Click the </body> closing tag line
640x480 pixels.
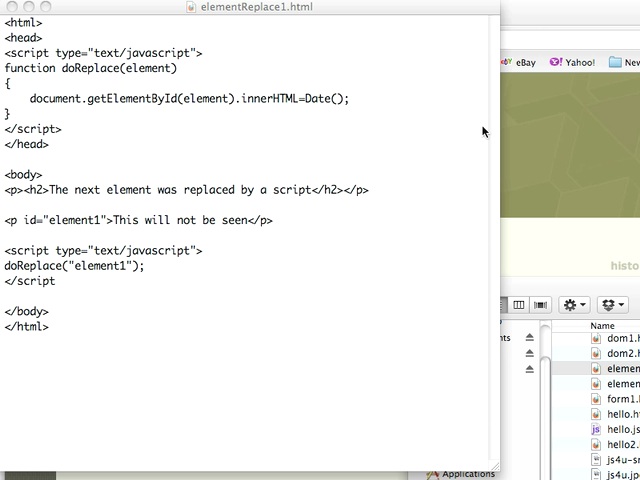pyautogui.click(x=27, y=311)
